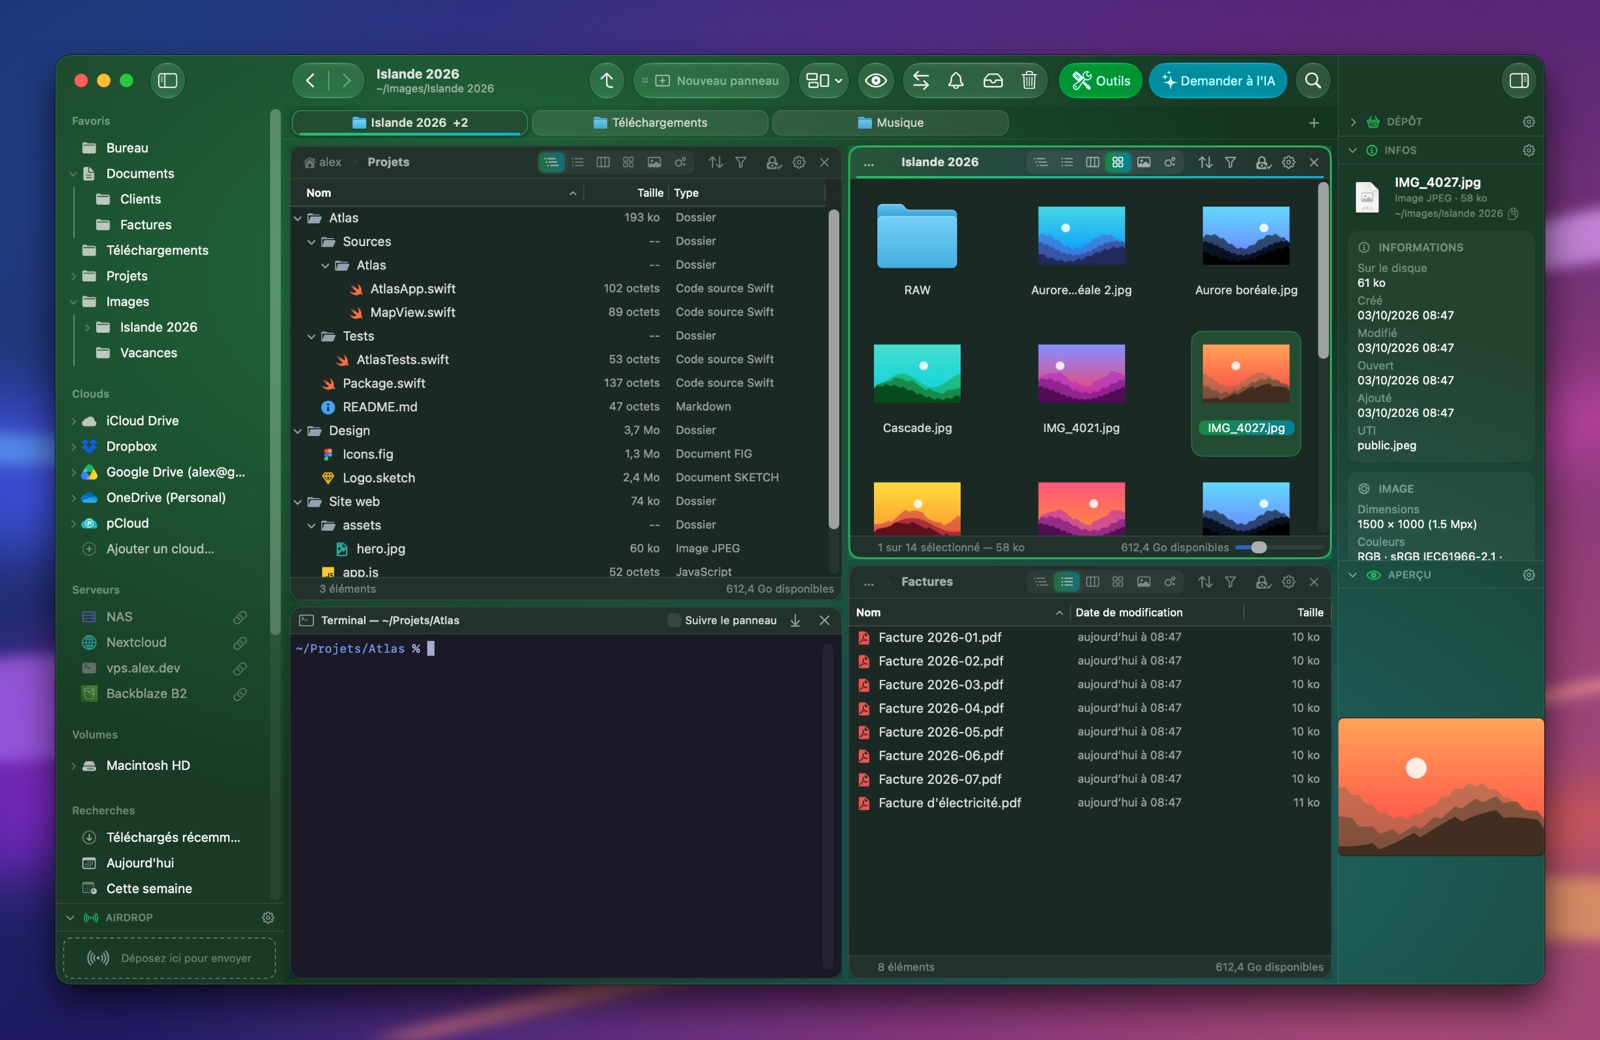Screen dimensions: 1600x1040
Task: Toggle the right inspector panel
Action: (1519, 81)
